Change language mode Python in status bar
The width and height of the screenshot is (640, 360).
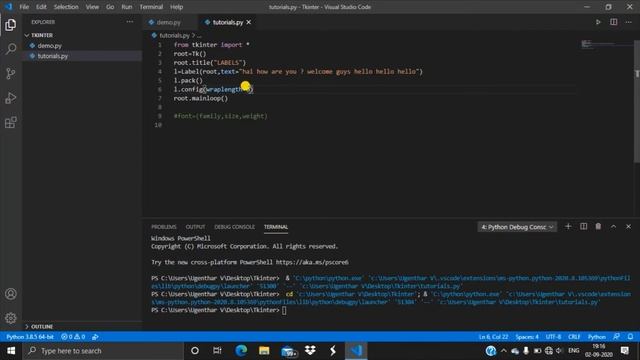[x=596, y=337]
